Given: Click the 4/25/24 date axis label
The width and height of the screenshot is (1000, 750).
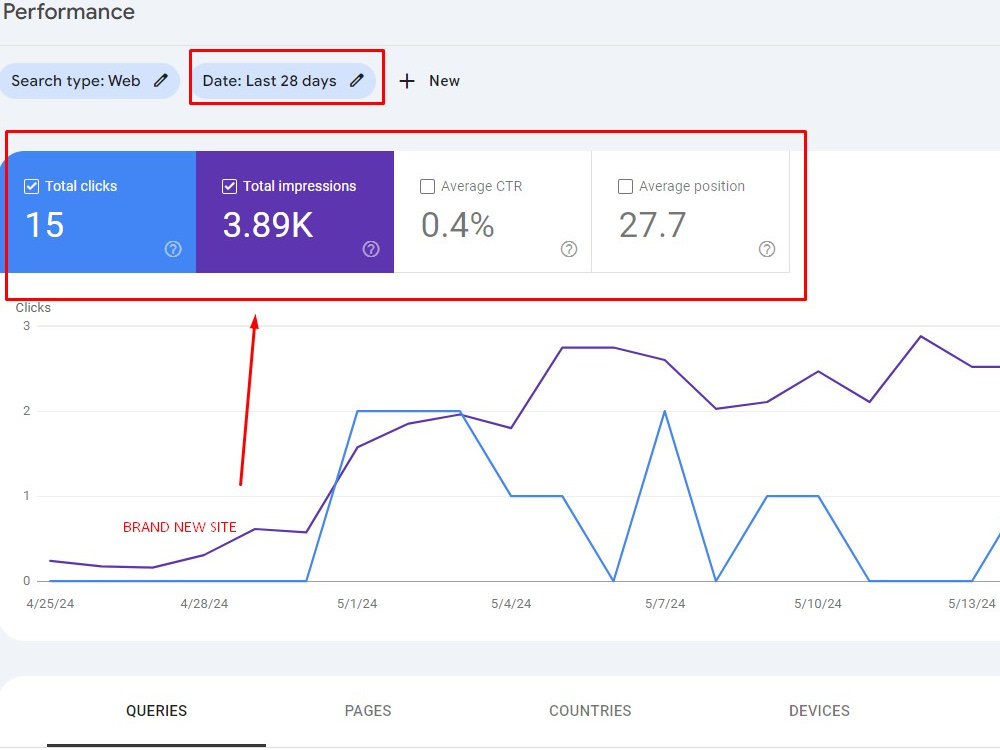Looking at the screenshot, I should (x=50, y=603).
